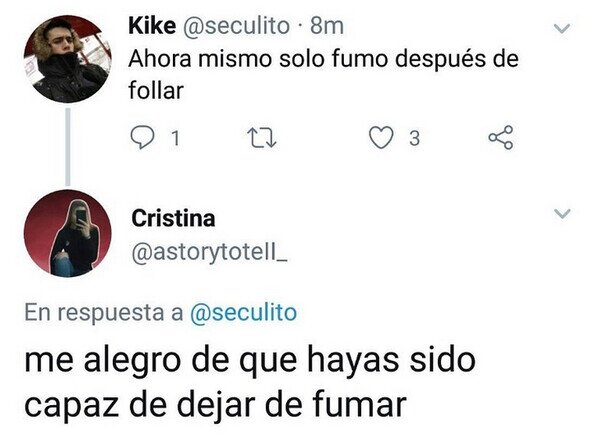600x443 pixels.
Task: Click the 8m timestamp on Kike's tweet
Action: pos(326,26)
